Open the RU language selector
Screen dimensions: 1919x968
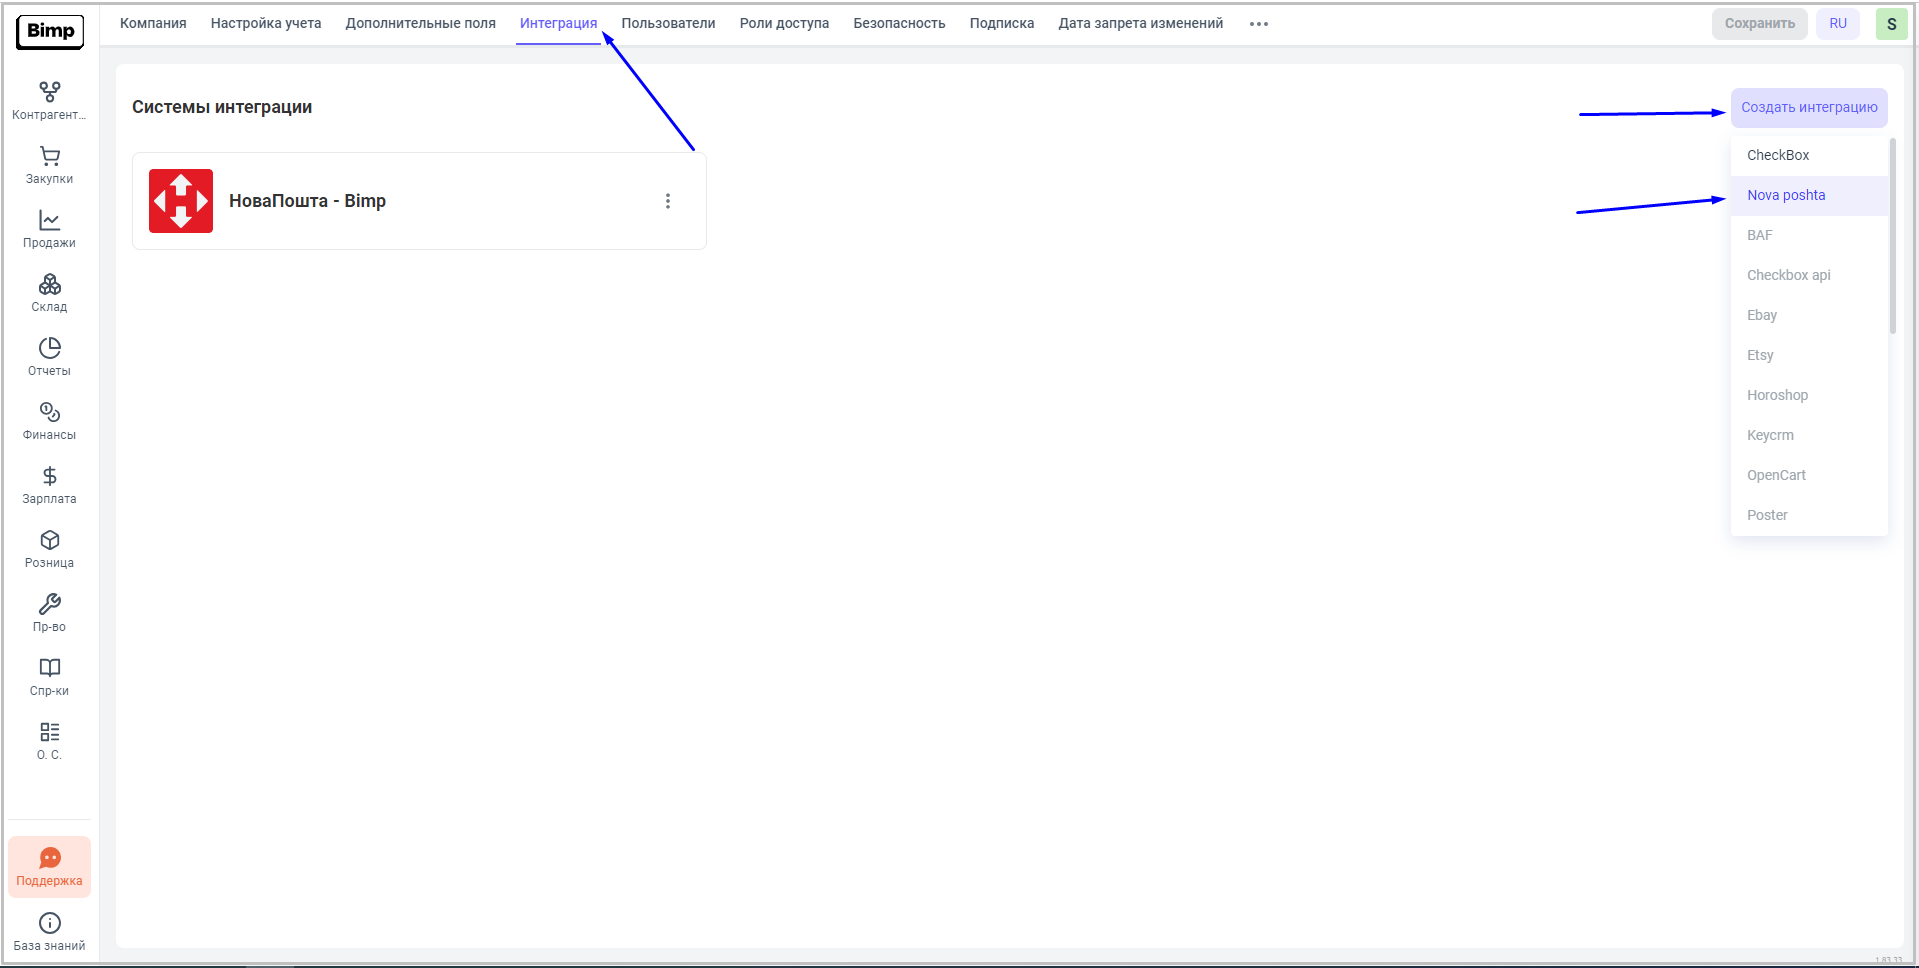point(1837,24)
